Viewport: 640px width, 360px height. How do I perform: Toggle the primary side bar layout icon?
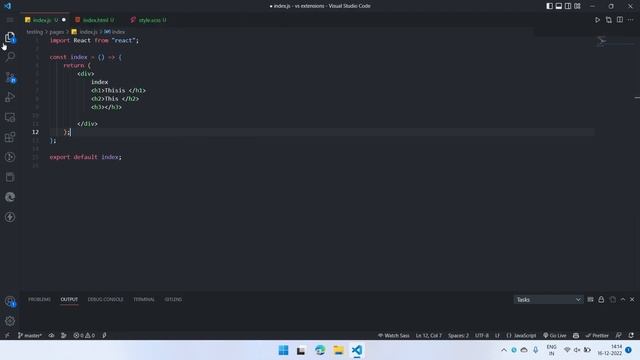pyautogui.click(x=549, y=6)
